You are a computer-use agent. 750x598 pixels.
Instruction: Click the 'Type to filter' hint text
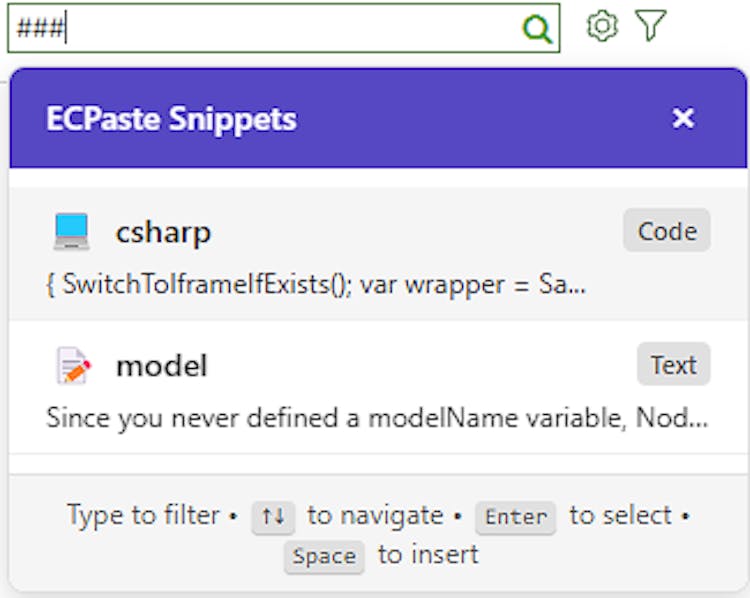(x=143, y=515)
